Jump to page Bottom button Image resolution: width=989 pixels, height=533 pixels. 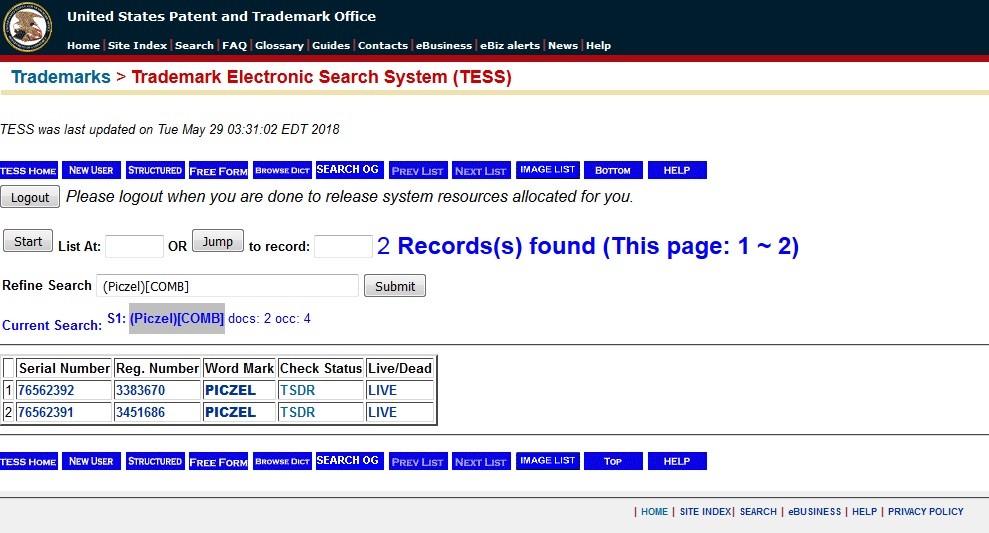(x=613, y=170)
